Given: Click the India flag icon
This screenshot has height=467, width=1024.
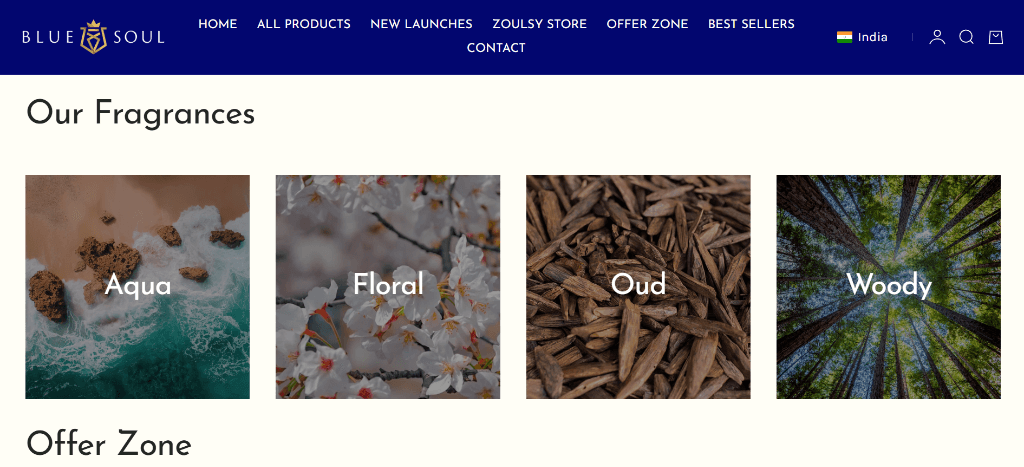Looking at the screenshot, I should 844,37.
